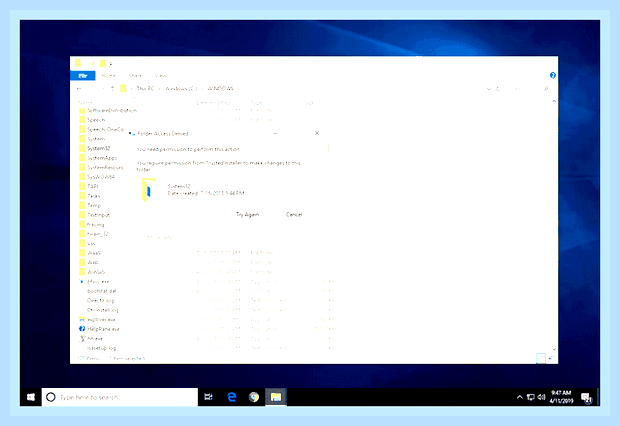Image resolution: width=620 pixels, height=426 pixels.
Task: Select the System32 folder in list
Action: [95, 148]
